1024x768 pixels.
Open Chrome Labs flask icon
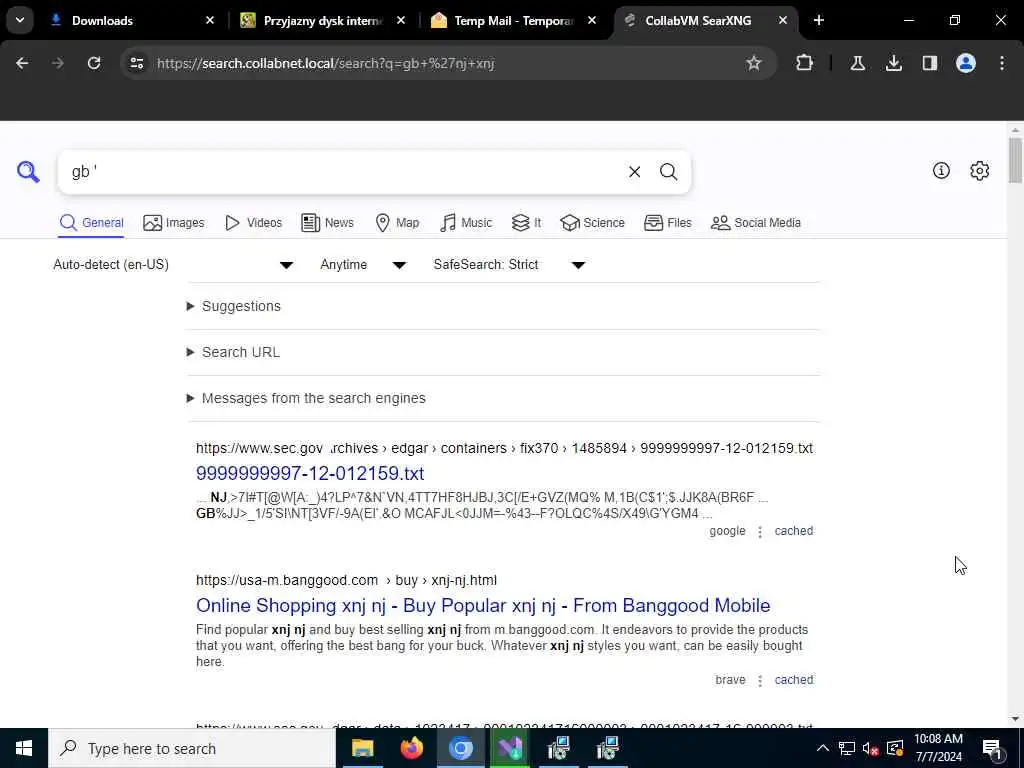[x=857, y=63]
